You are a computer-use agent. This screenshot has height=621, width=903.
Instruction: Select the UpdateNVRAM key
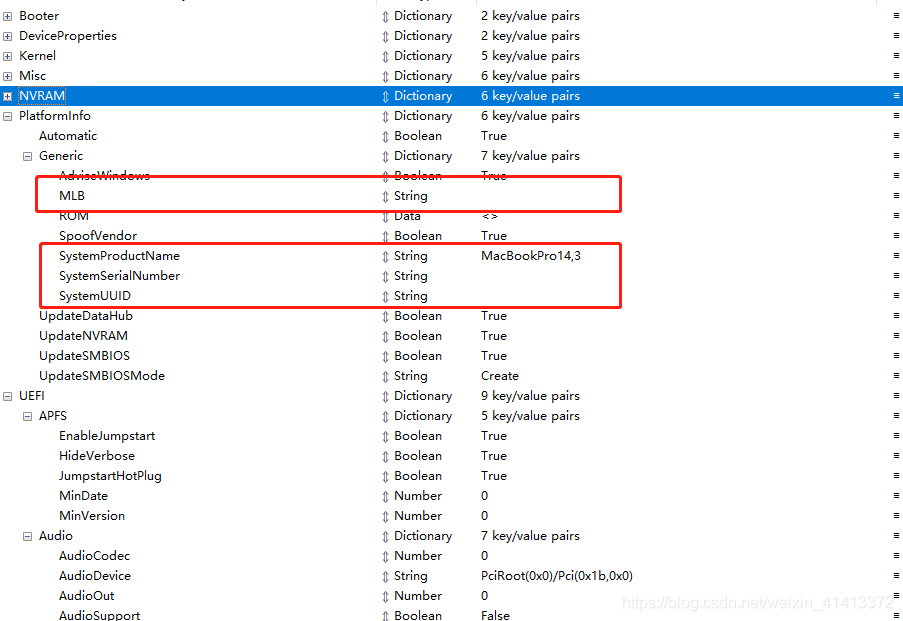(x=84, y=336)
